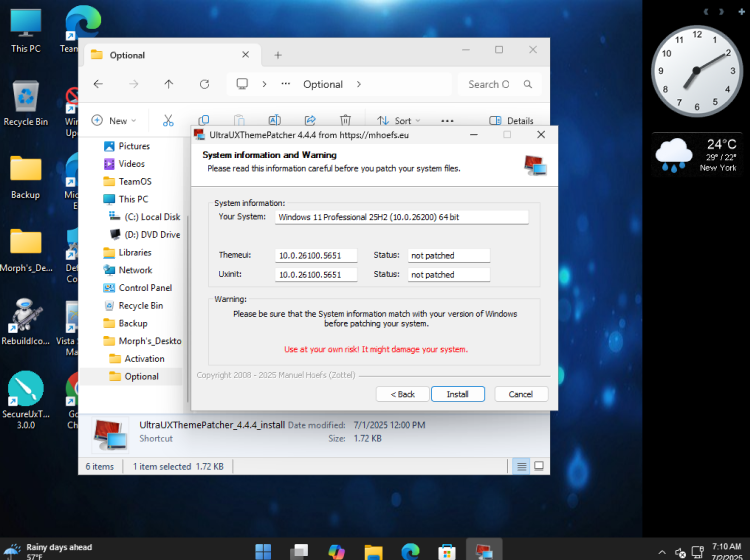Click the Search Optional box

coord(499,84)
